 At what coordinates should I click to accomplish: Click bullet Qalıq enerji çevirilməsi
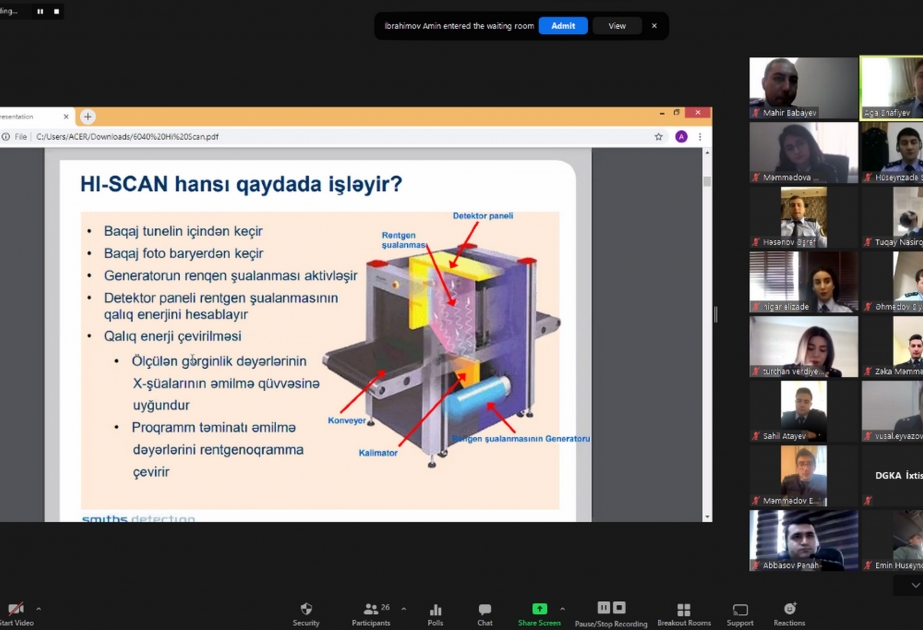point(172,336)
